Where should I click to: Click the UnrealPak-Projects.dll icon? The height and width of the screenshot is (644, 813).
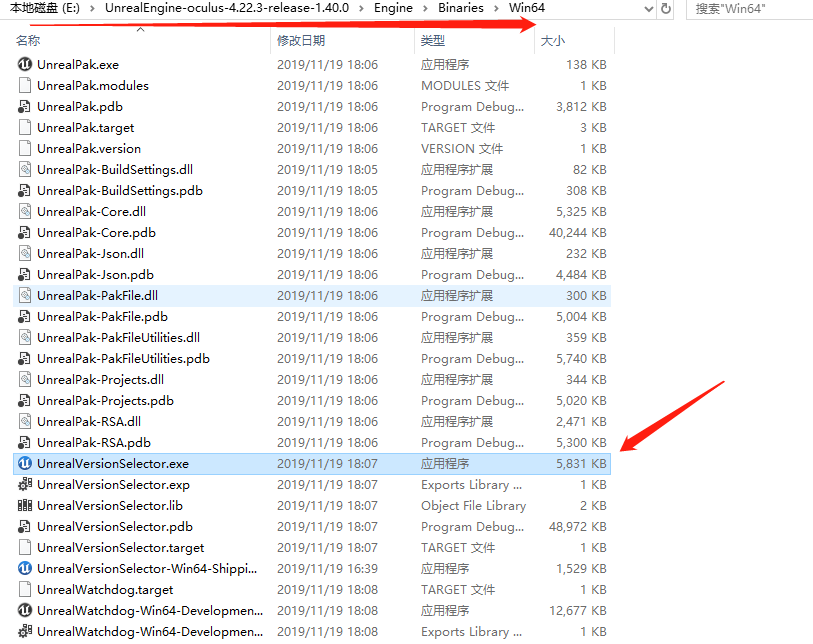25,380
